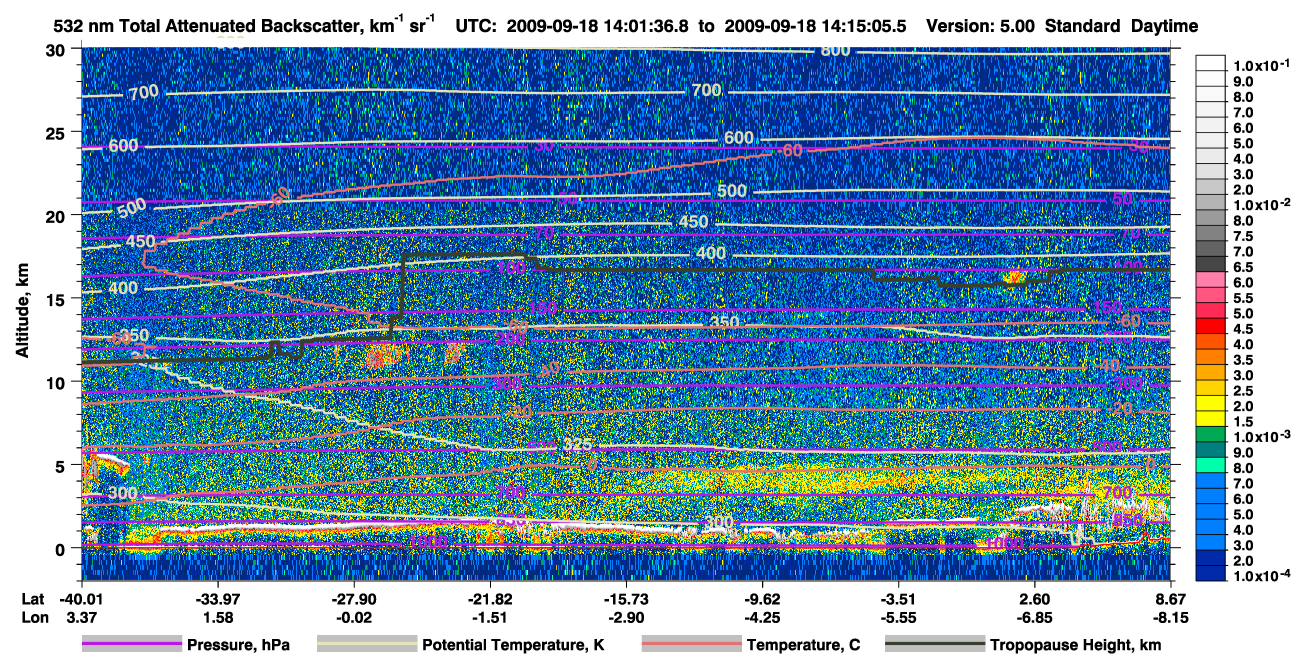1300x667 pixels.
Task: Click the 'Pressure, hPa' legend label
Action: coord(238,645)
